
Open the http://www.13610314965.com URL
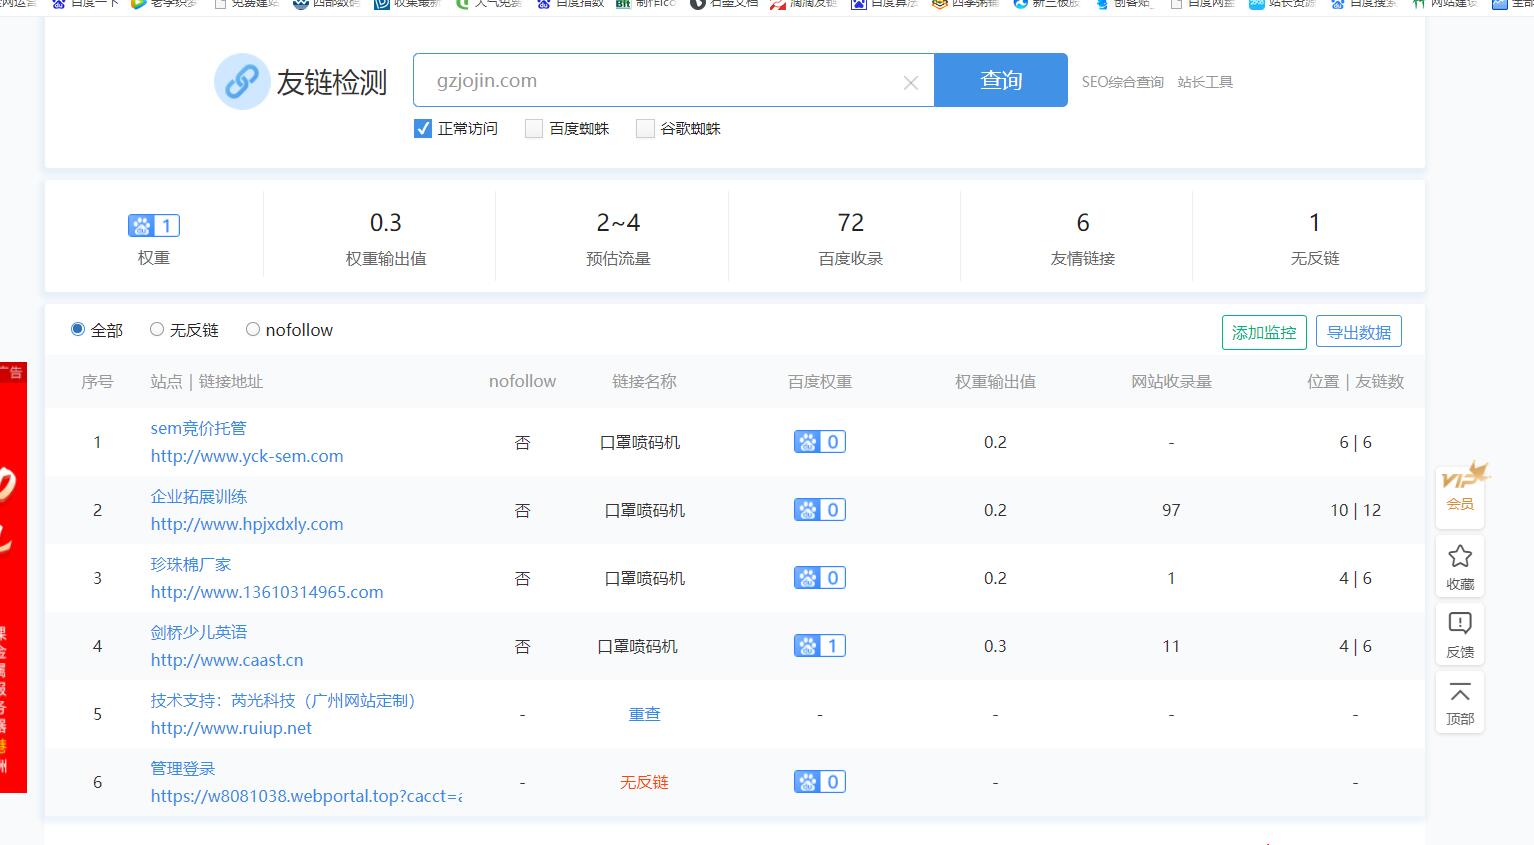(x=267, y=592)
